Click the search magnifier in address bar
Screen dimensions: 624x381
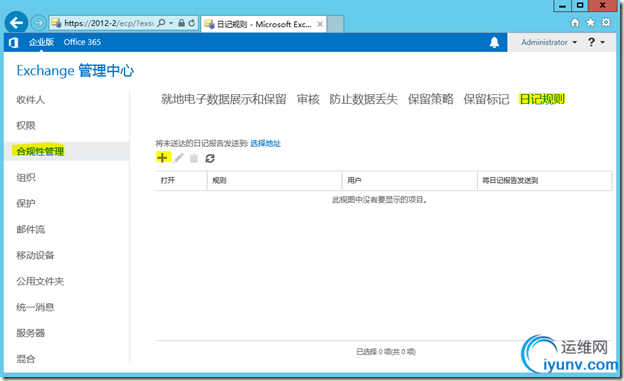tap(161, 23)
